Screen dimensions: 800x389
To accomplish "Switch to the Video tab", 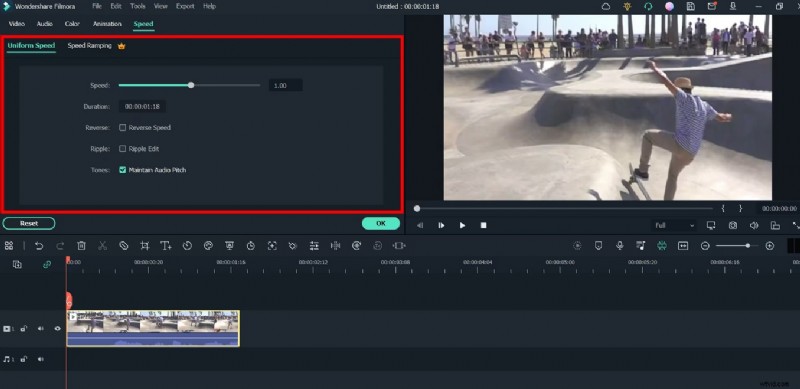I will pos(16,24).
